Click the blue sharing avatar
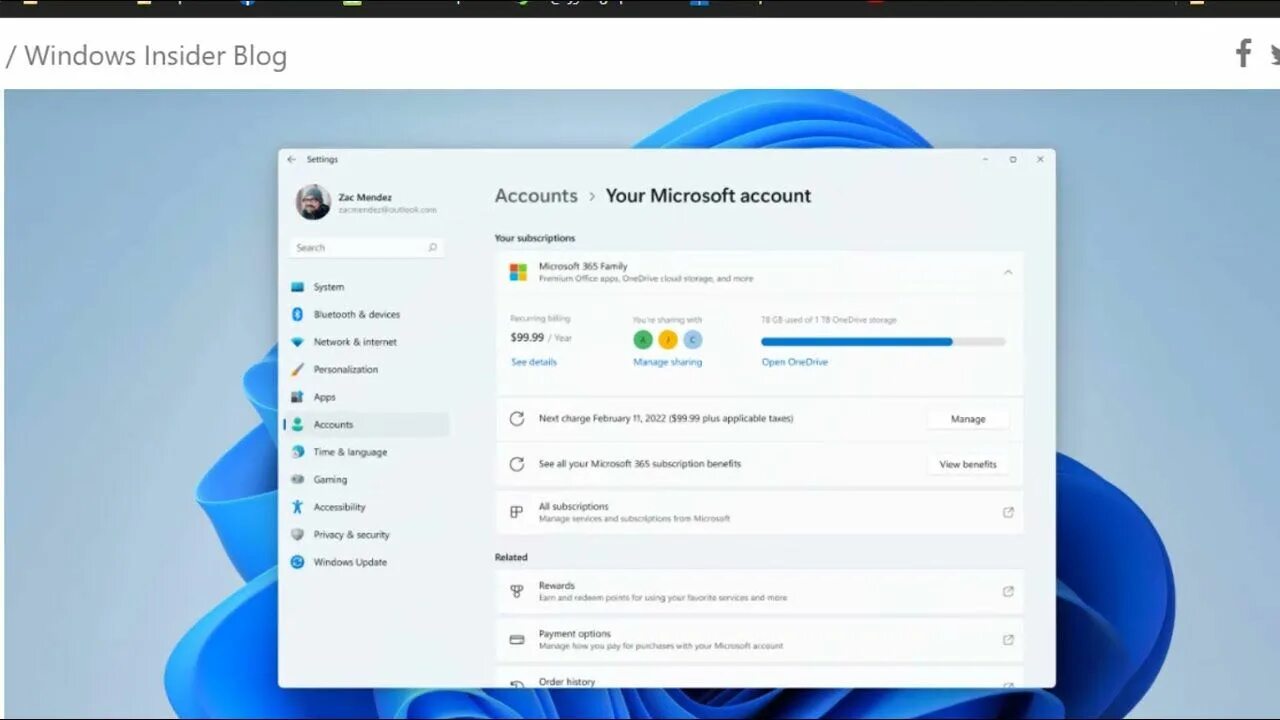Image resolution: width=1280 pixels, height=720 pixels. pyautogui.click(x=693, y=340)
